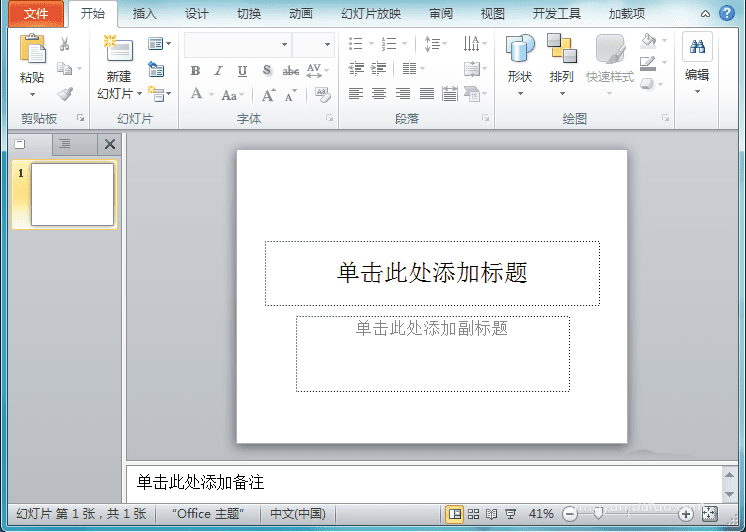The height and width of the screenshot is (532, 746).
Task: Switch to Slide Sorter view
Action: 473,514
